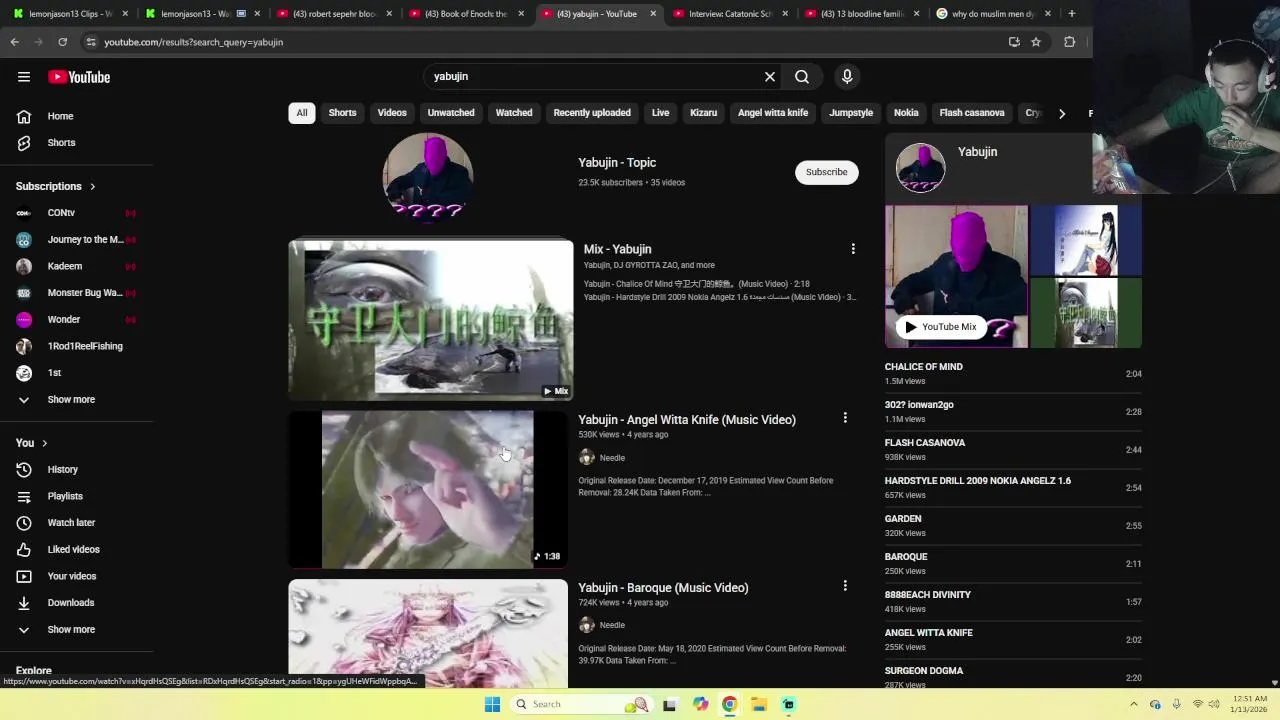Image resolution: width=1280 pixels, height=720 pixels.
Task: Open more options for Angel Witta Knife video
Action: 845,418
